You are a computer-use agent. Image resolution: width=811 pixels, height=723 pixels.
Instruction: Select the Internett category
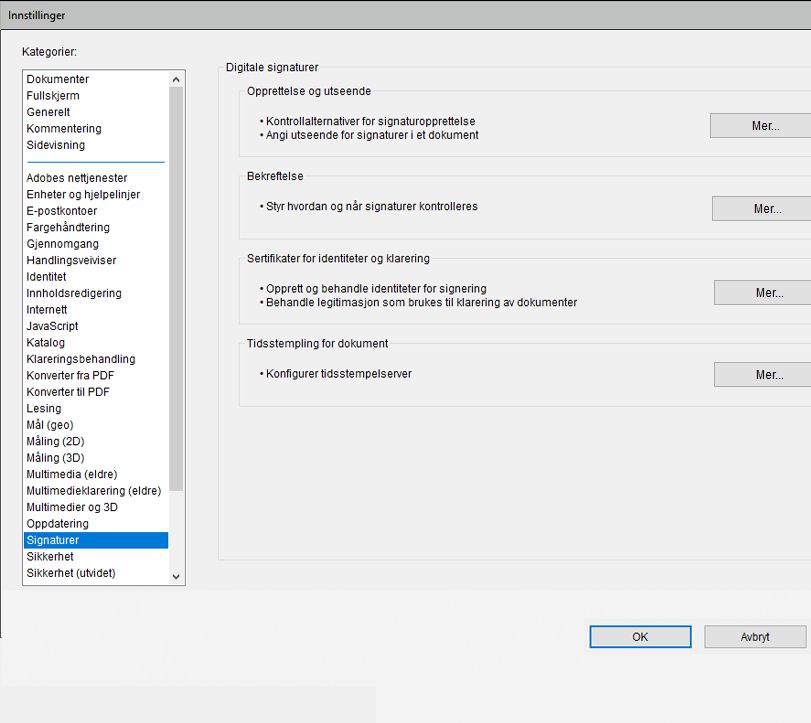pos(48,309)
